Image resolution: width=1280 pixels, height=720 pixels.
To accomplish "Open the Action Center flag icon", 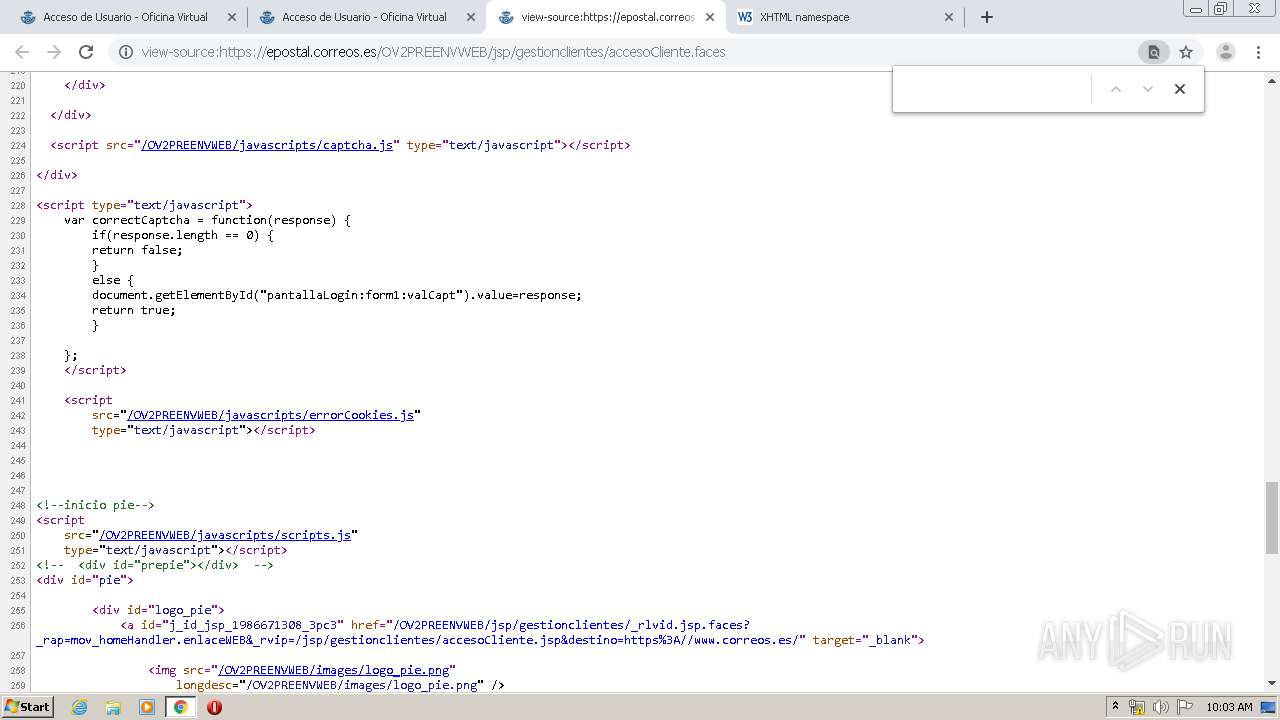I will 1184,707.
